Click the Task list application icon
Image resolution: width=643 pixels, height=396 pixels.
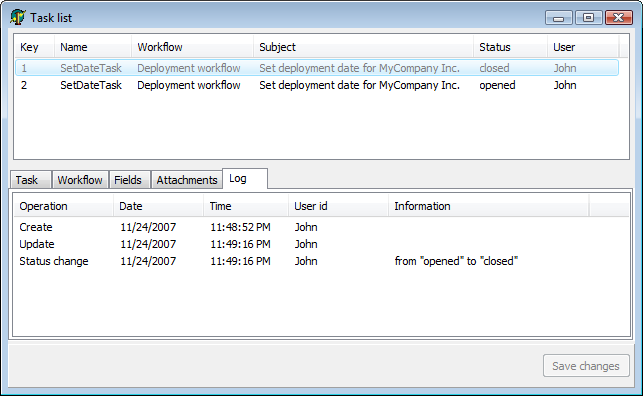pos(18,17)
